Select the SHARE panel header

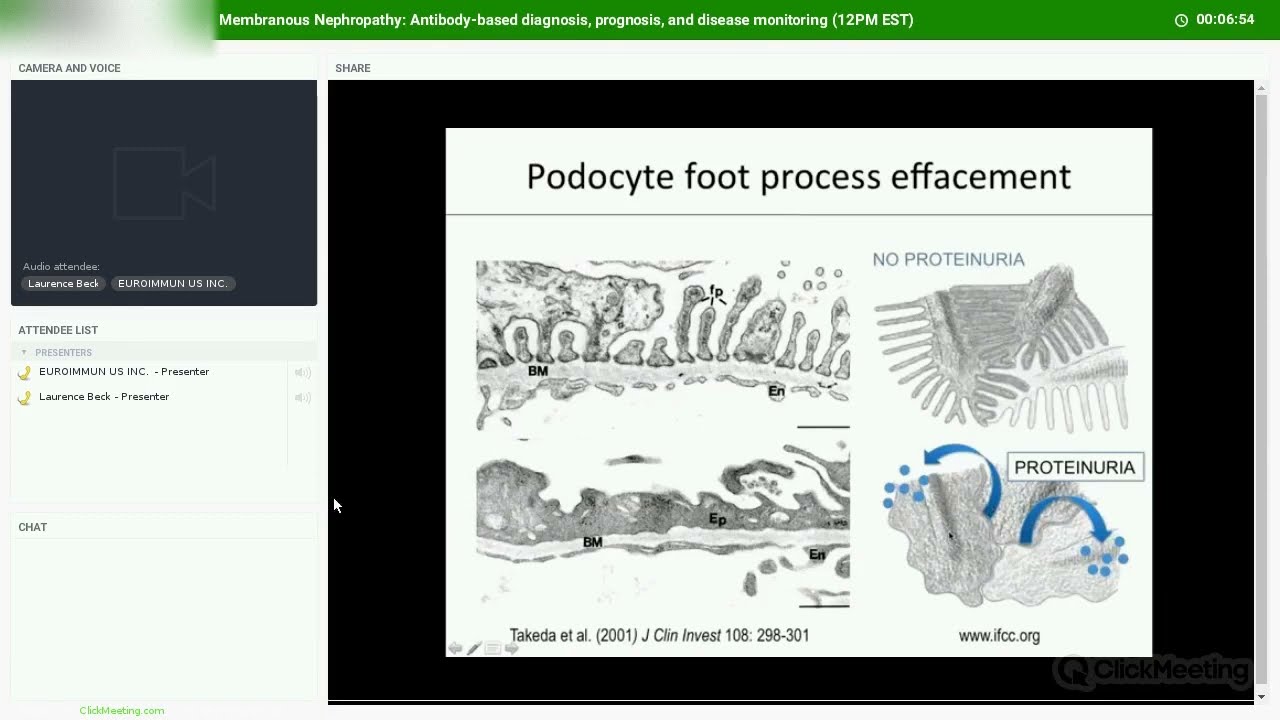[353, 68]
